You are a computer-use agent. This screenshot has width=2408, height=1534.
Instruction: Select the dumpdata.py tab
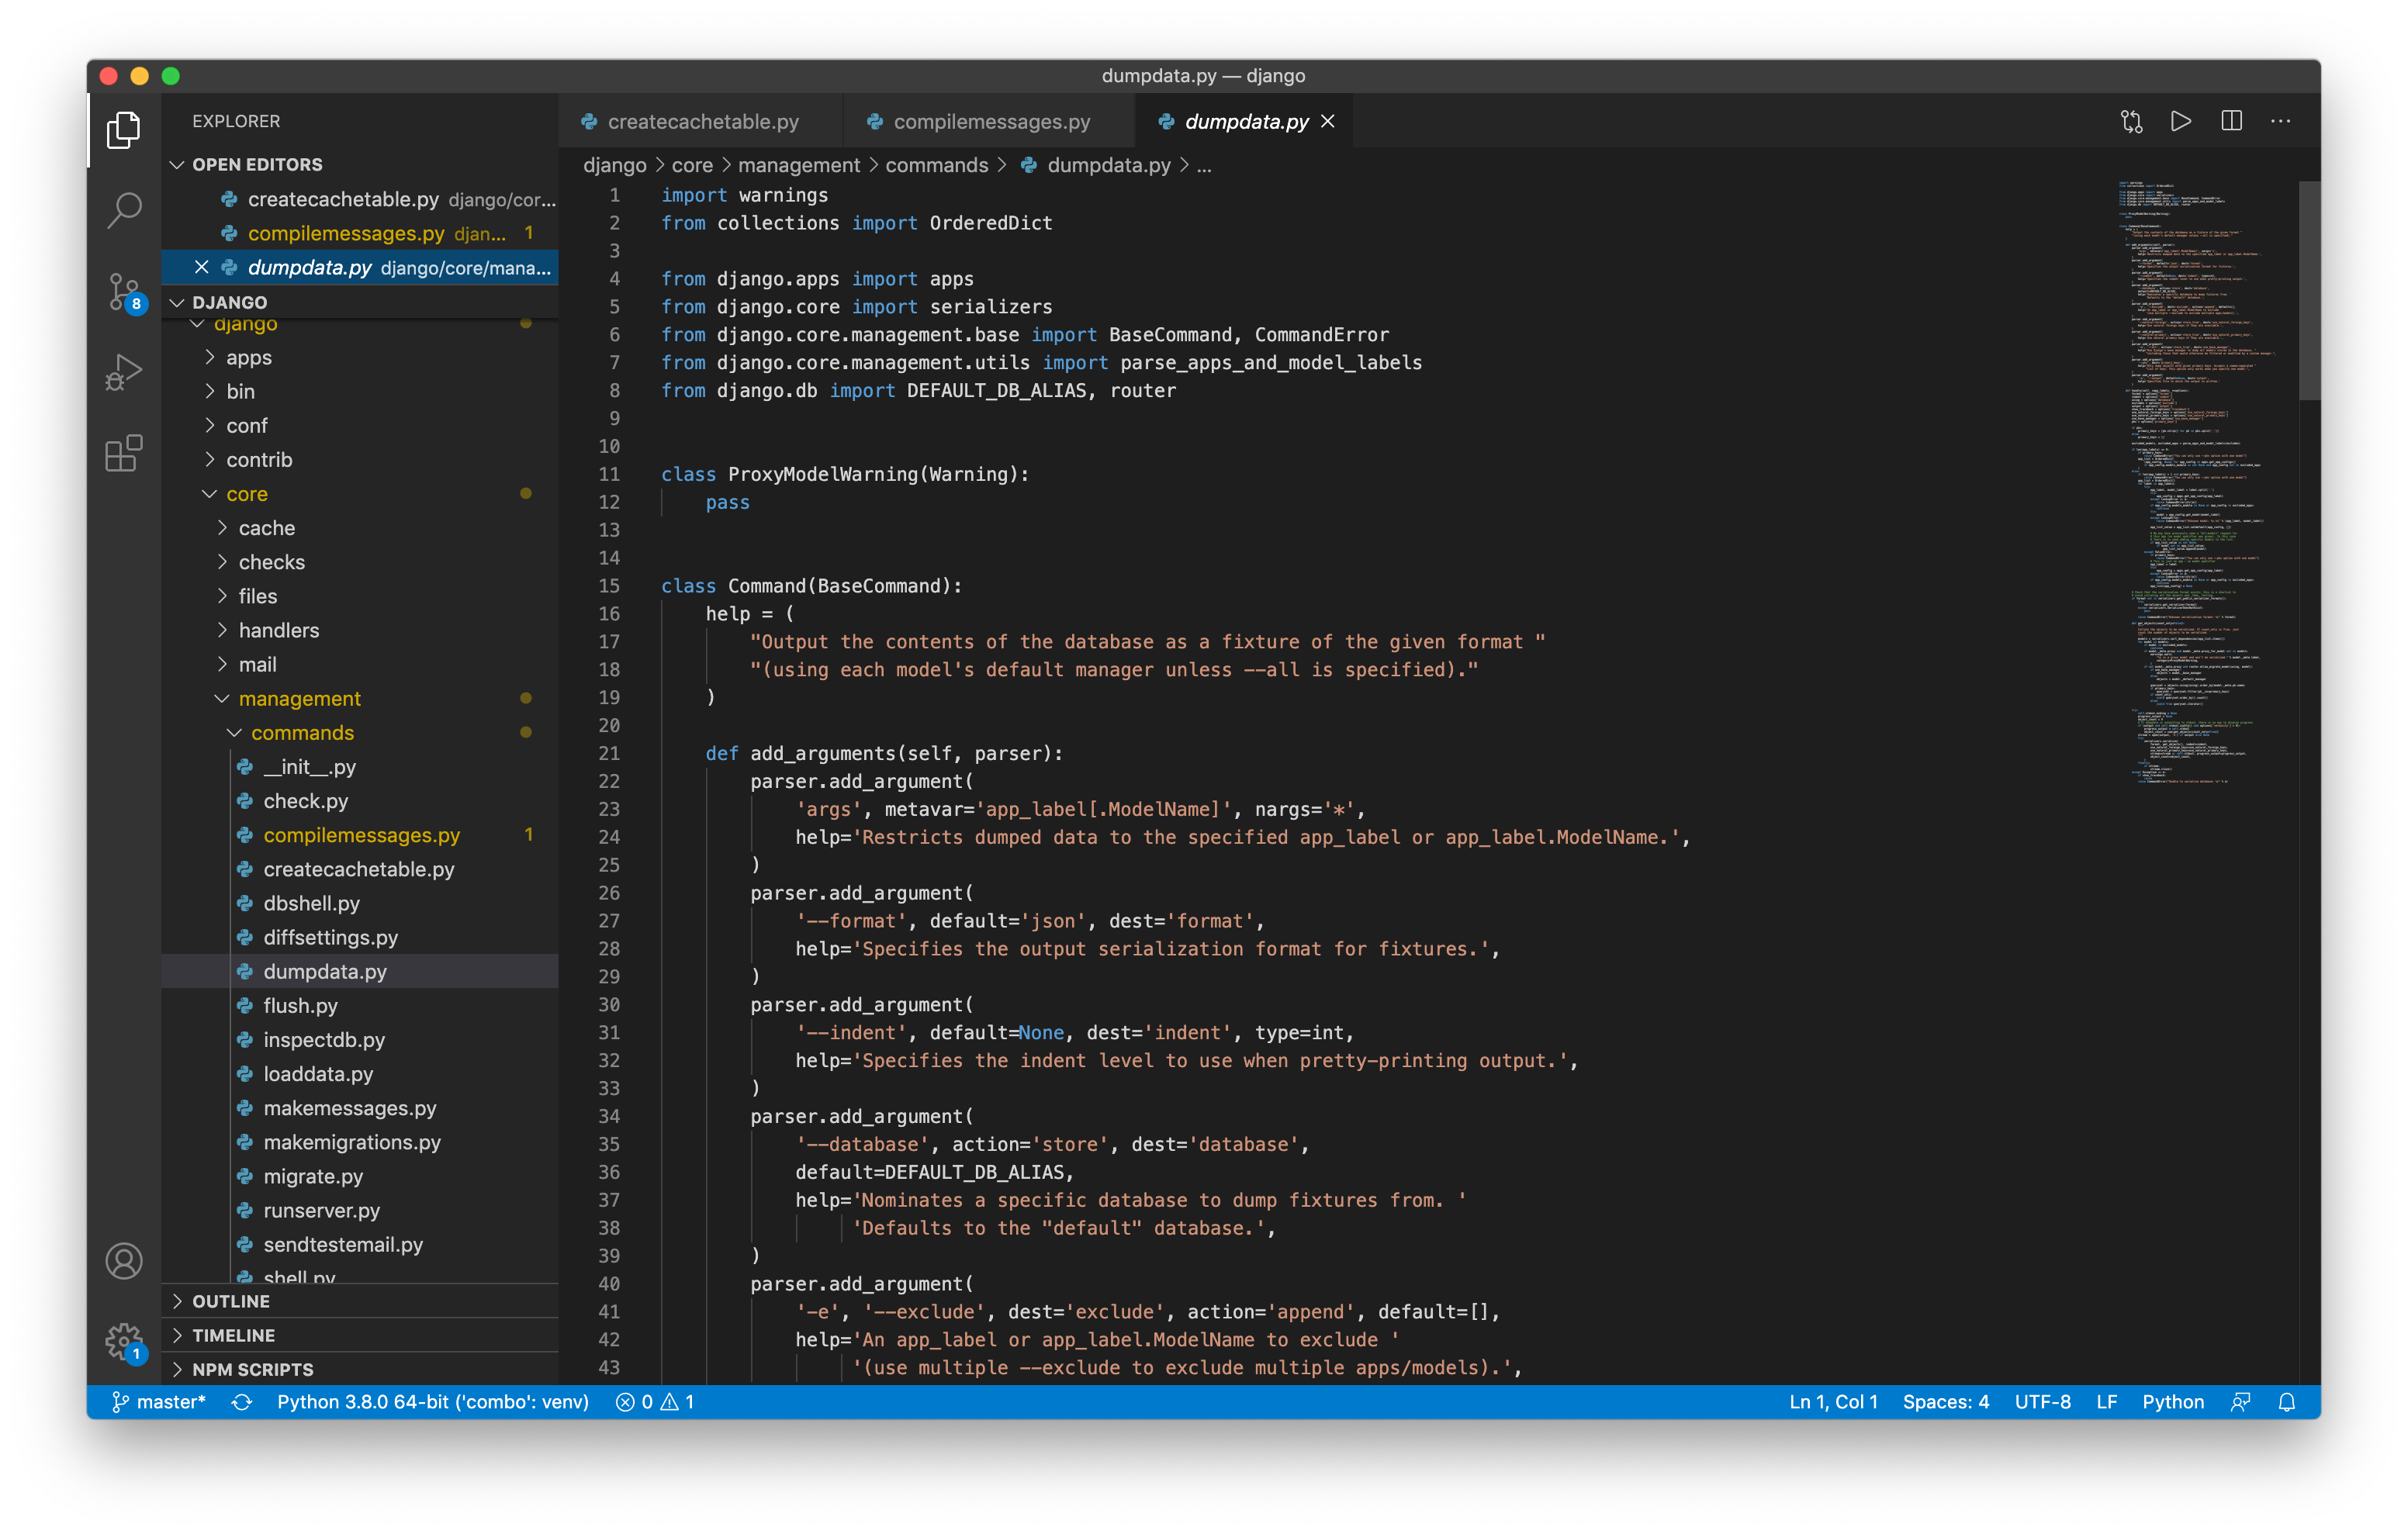1244,121
